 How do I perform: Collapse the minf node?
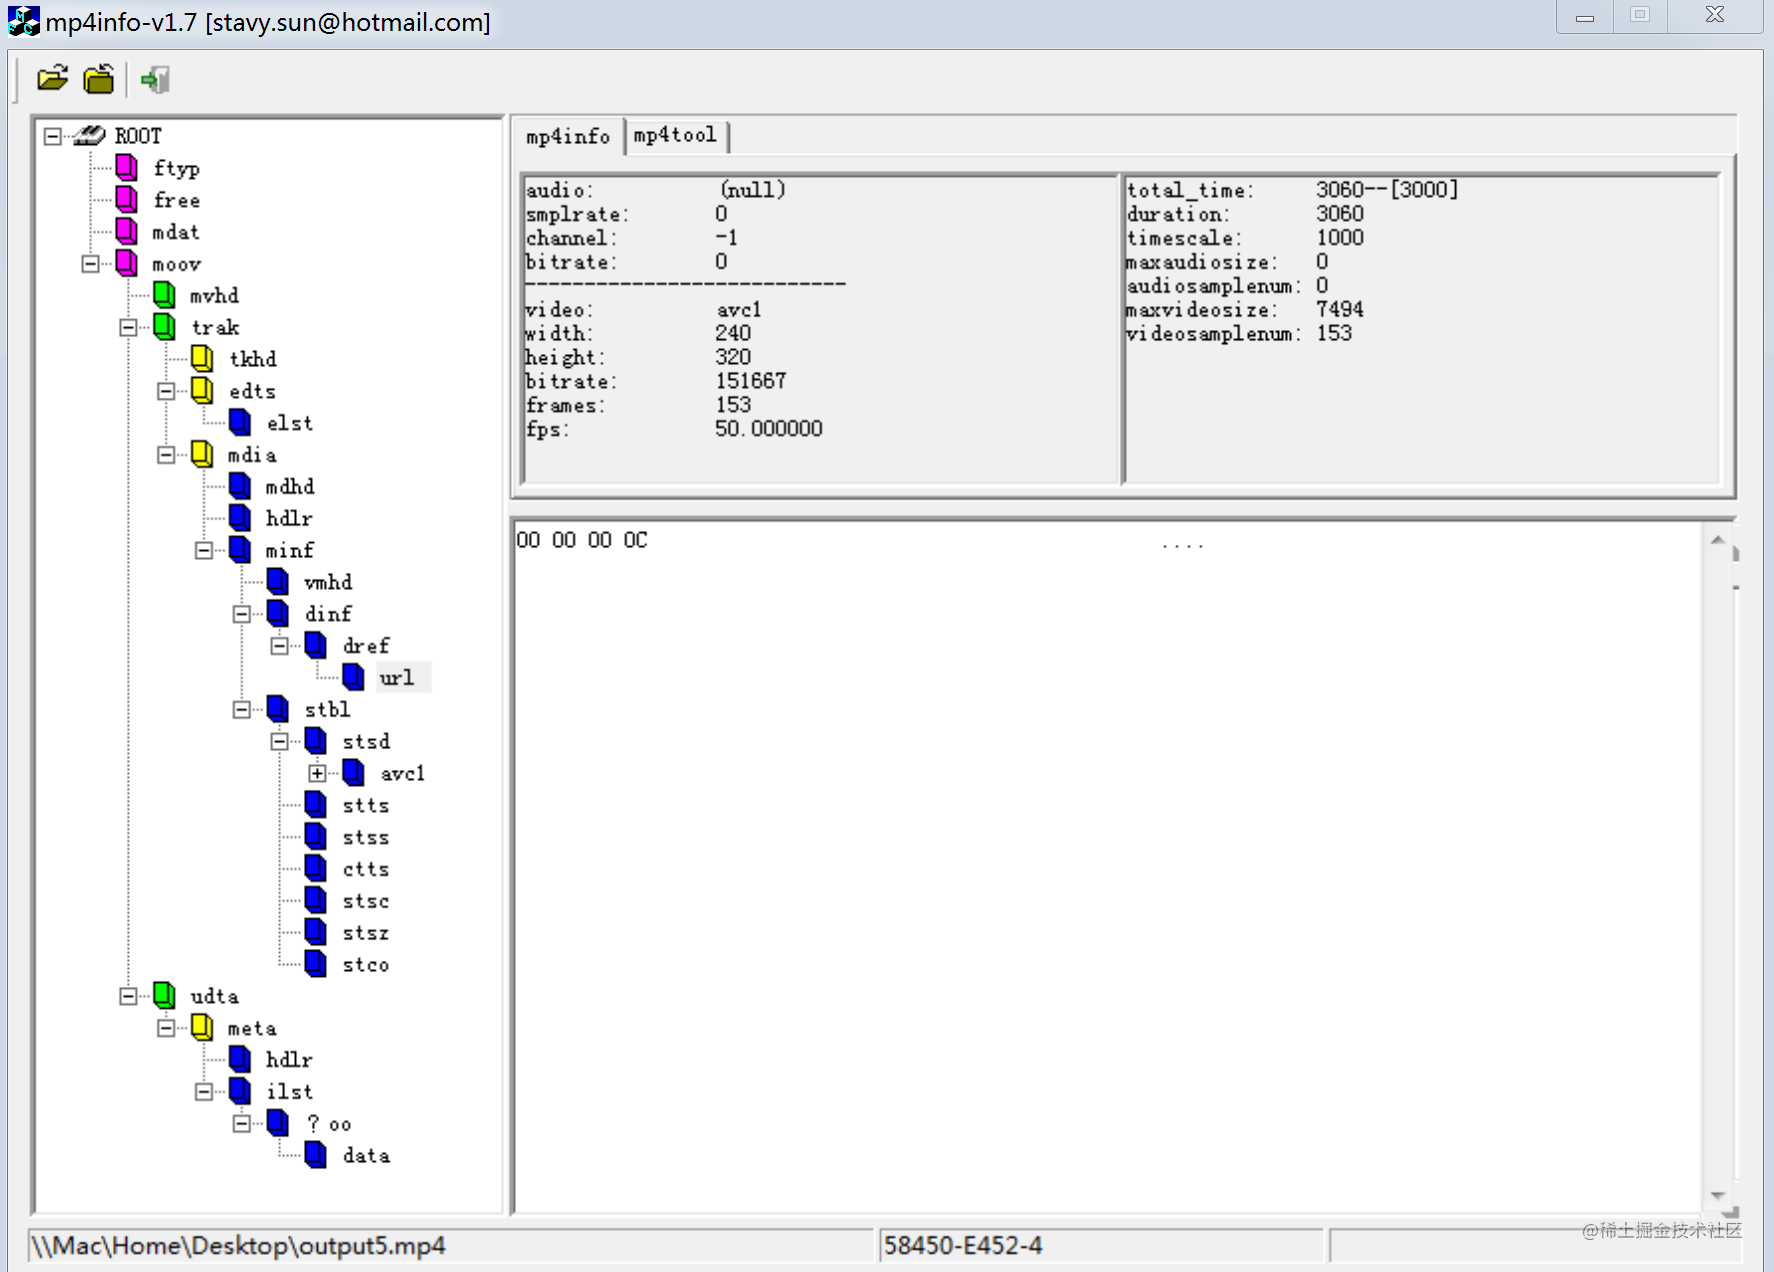204,550
